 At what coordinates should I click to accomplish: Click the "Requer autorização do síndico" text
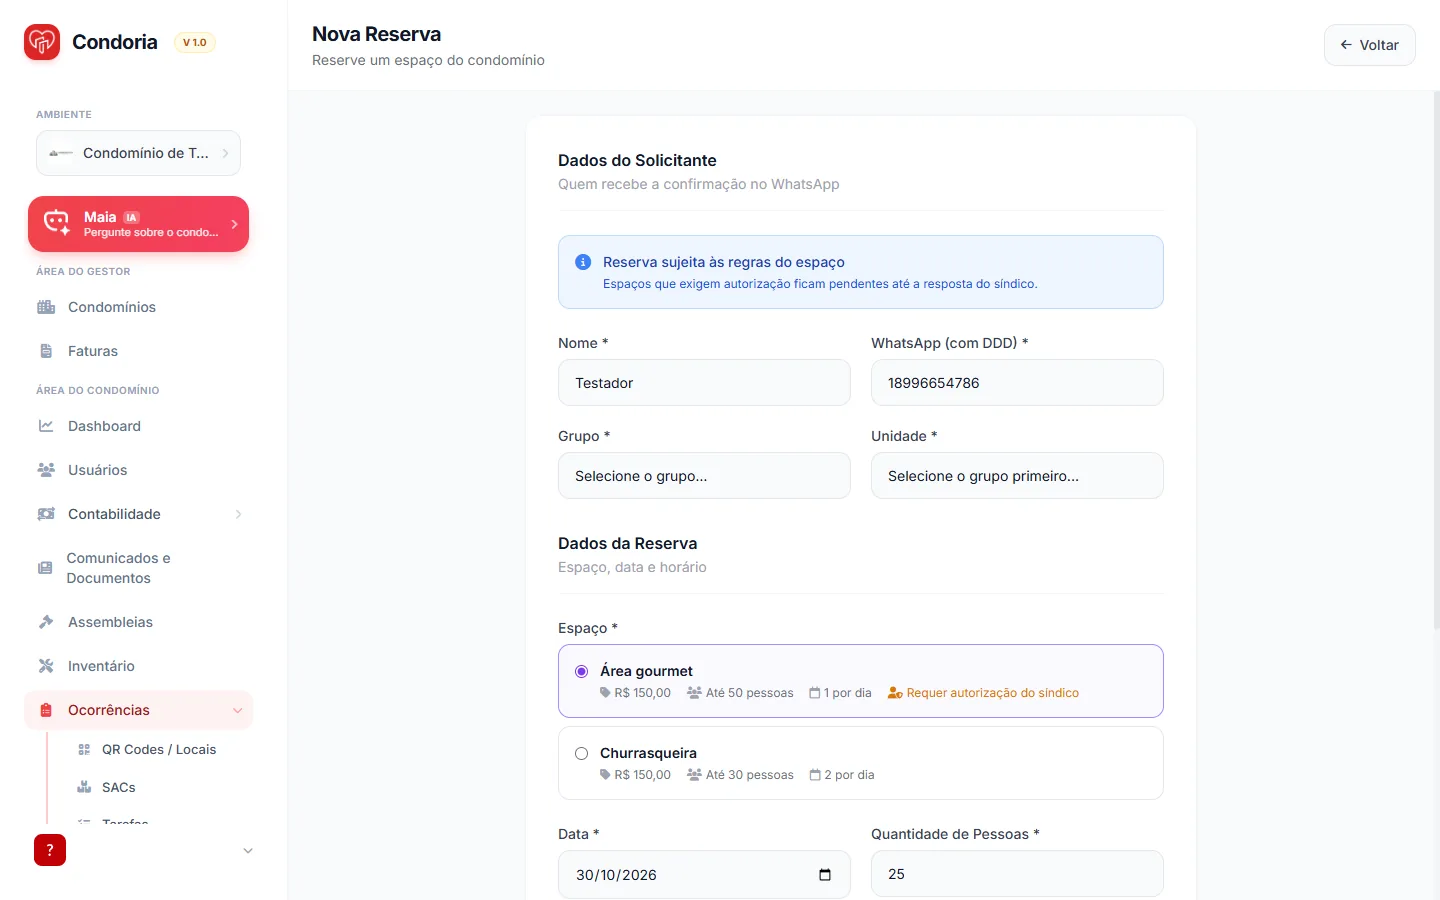point(993,693)
